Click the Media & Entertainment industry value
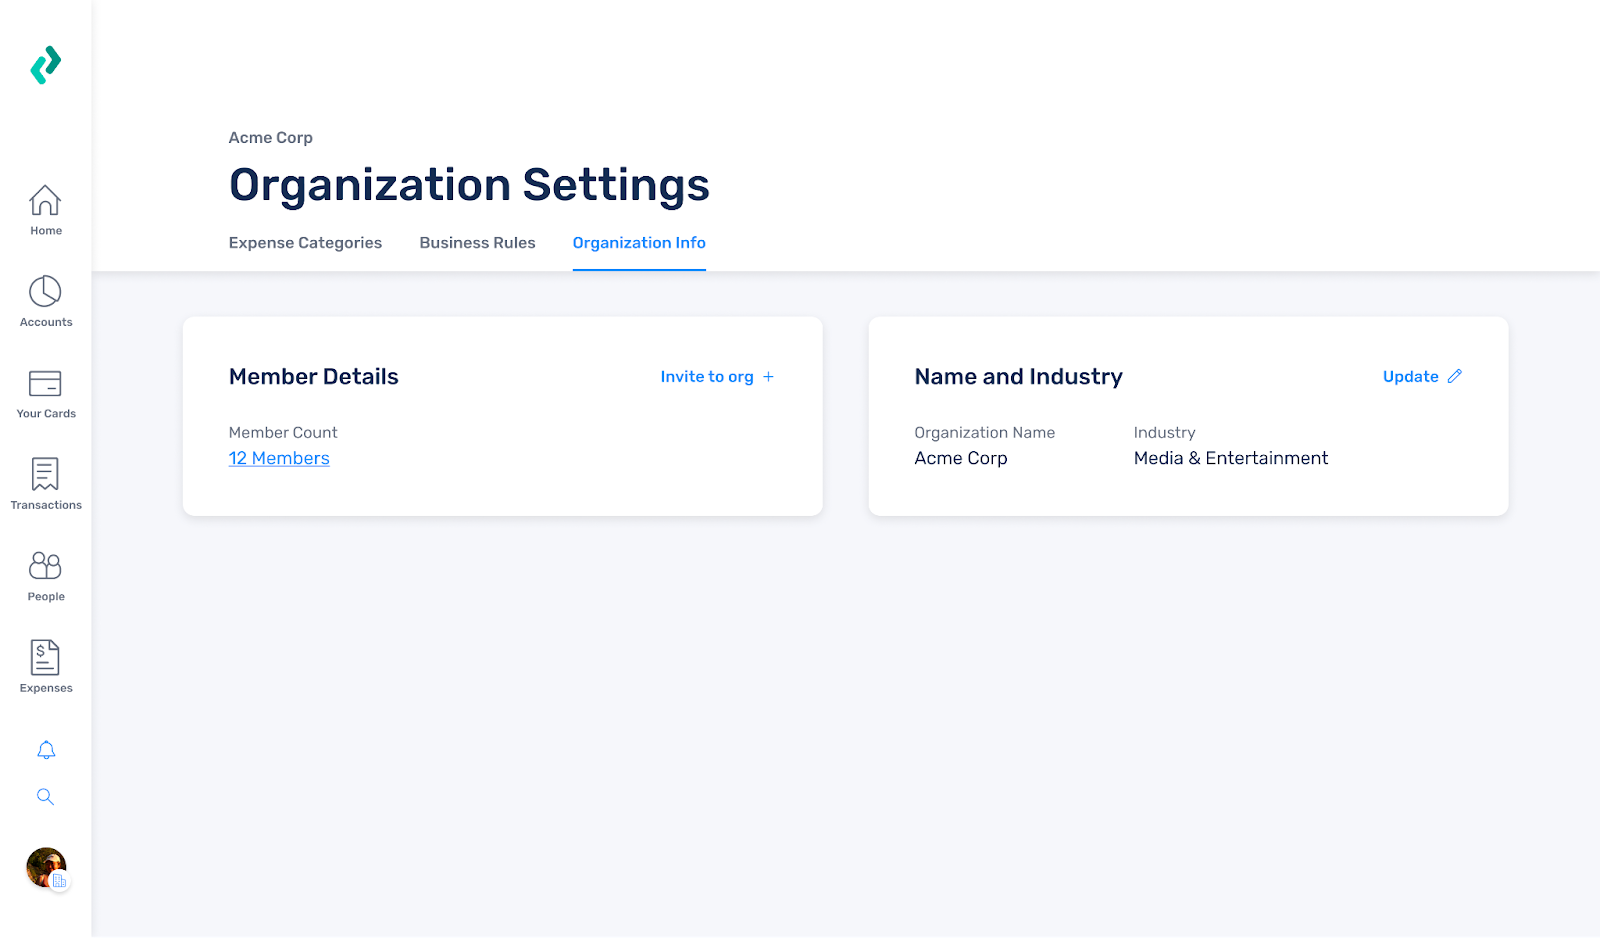The image size is (1600, 938). (1231, 458)
